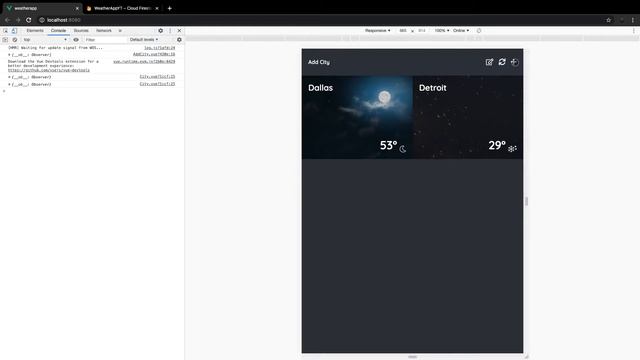Screen dimensions: 640x360
Task: Reload the page
Action: pos(29,20)
